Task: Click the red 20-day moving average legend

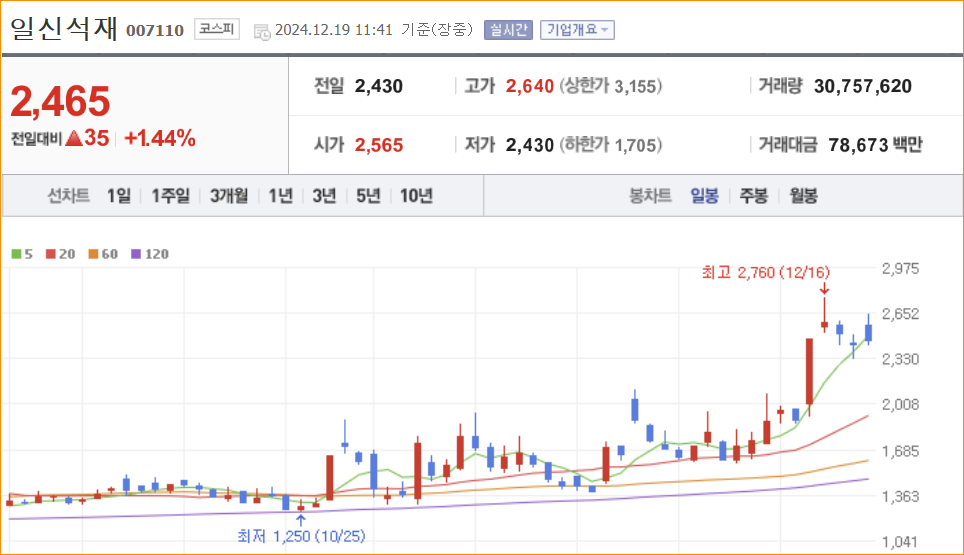Action: [60, 254]
